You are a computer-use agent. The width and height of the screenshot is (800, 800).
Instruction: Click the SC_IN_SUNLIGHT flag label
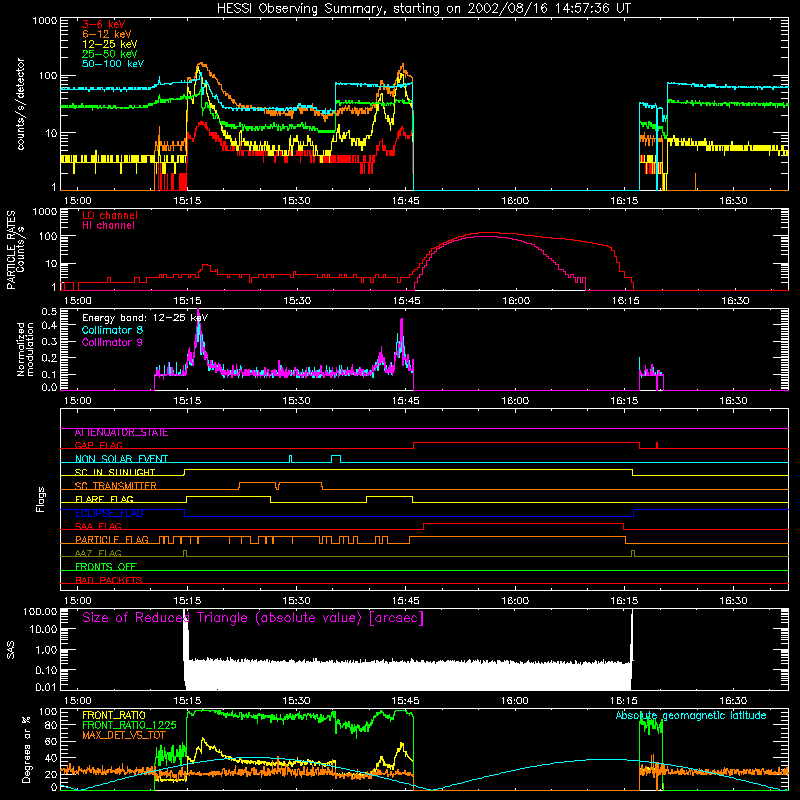(x=115, y=472)
